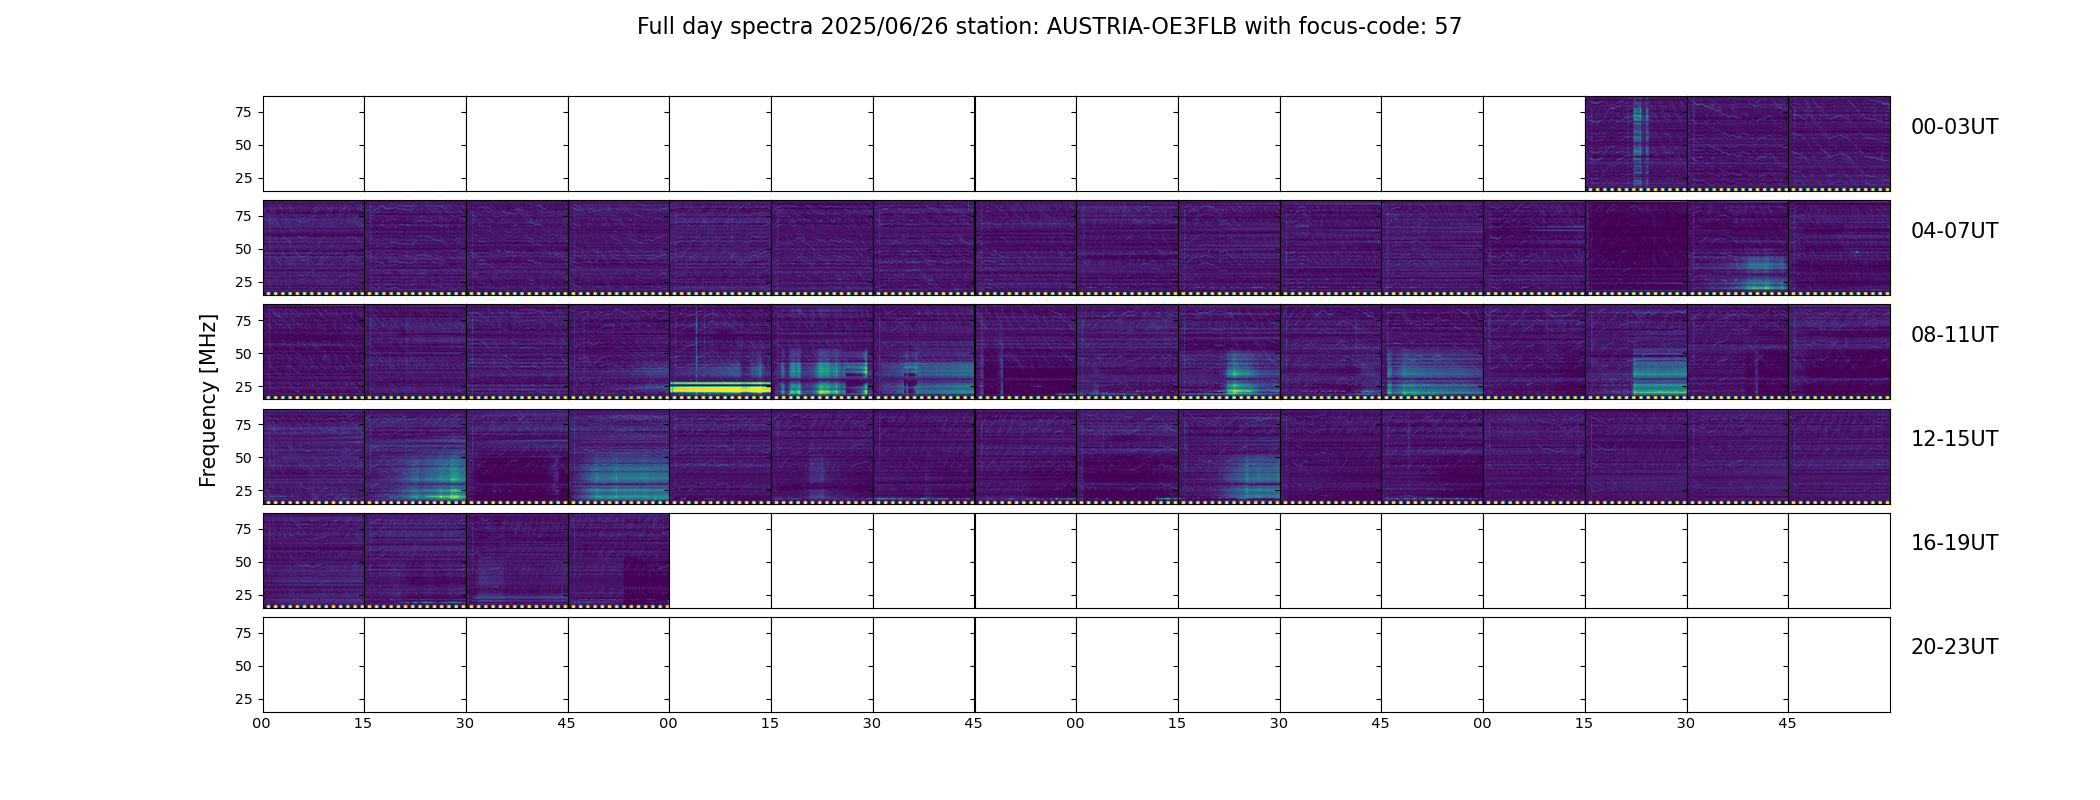Screen dimensions: 2100x800
Task: Open the first colored spectrogram panel in 00-03UT row
Action: [1636, 144]
